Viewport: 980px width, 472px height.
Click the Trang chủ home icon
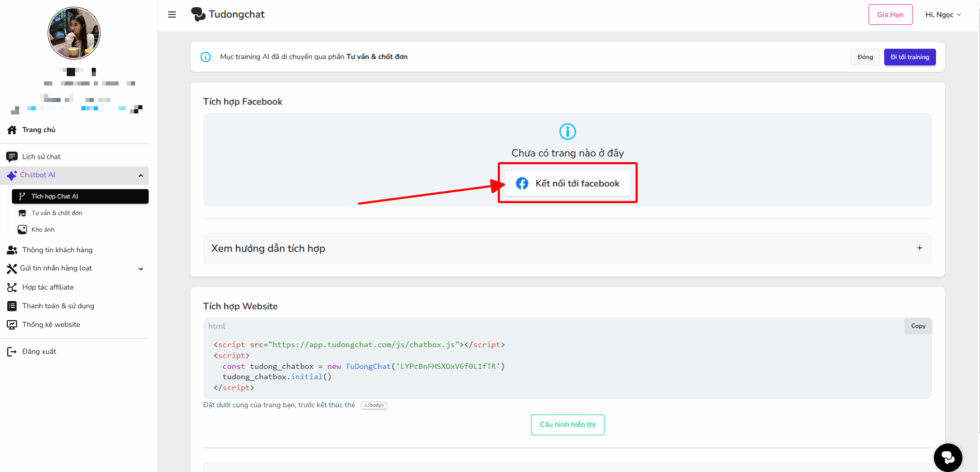pos(11,130)
